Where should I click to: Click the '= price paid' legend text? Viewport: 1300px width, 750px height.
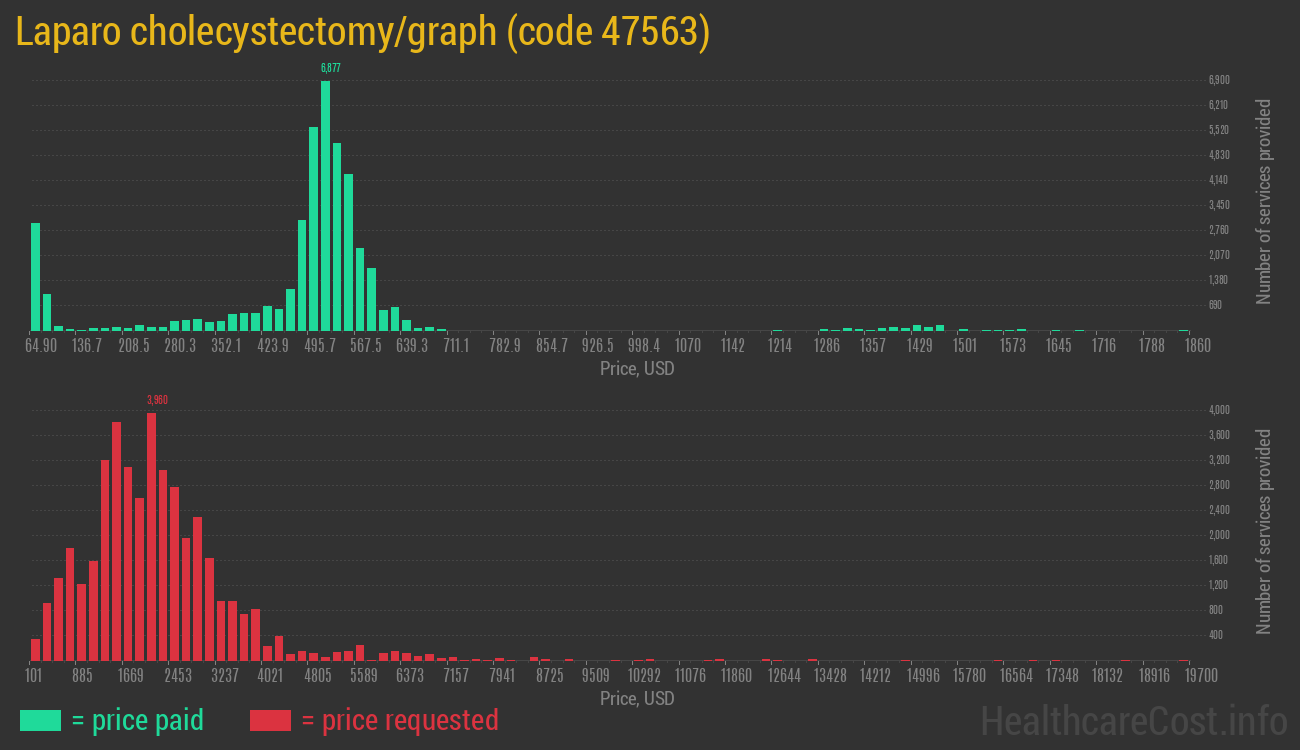coord(138,720)
